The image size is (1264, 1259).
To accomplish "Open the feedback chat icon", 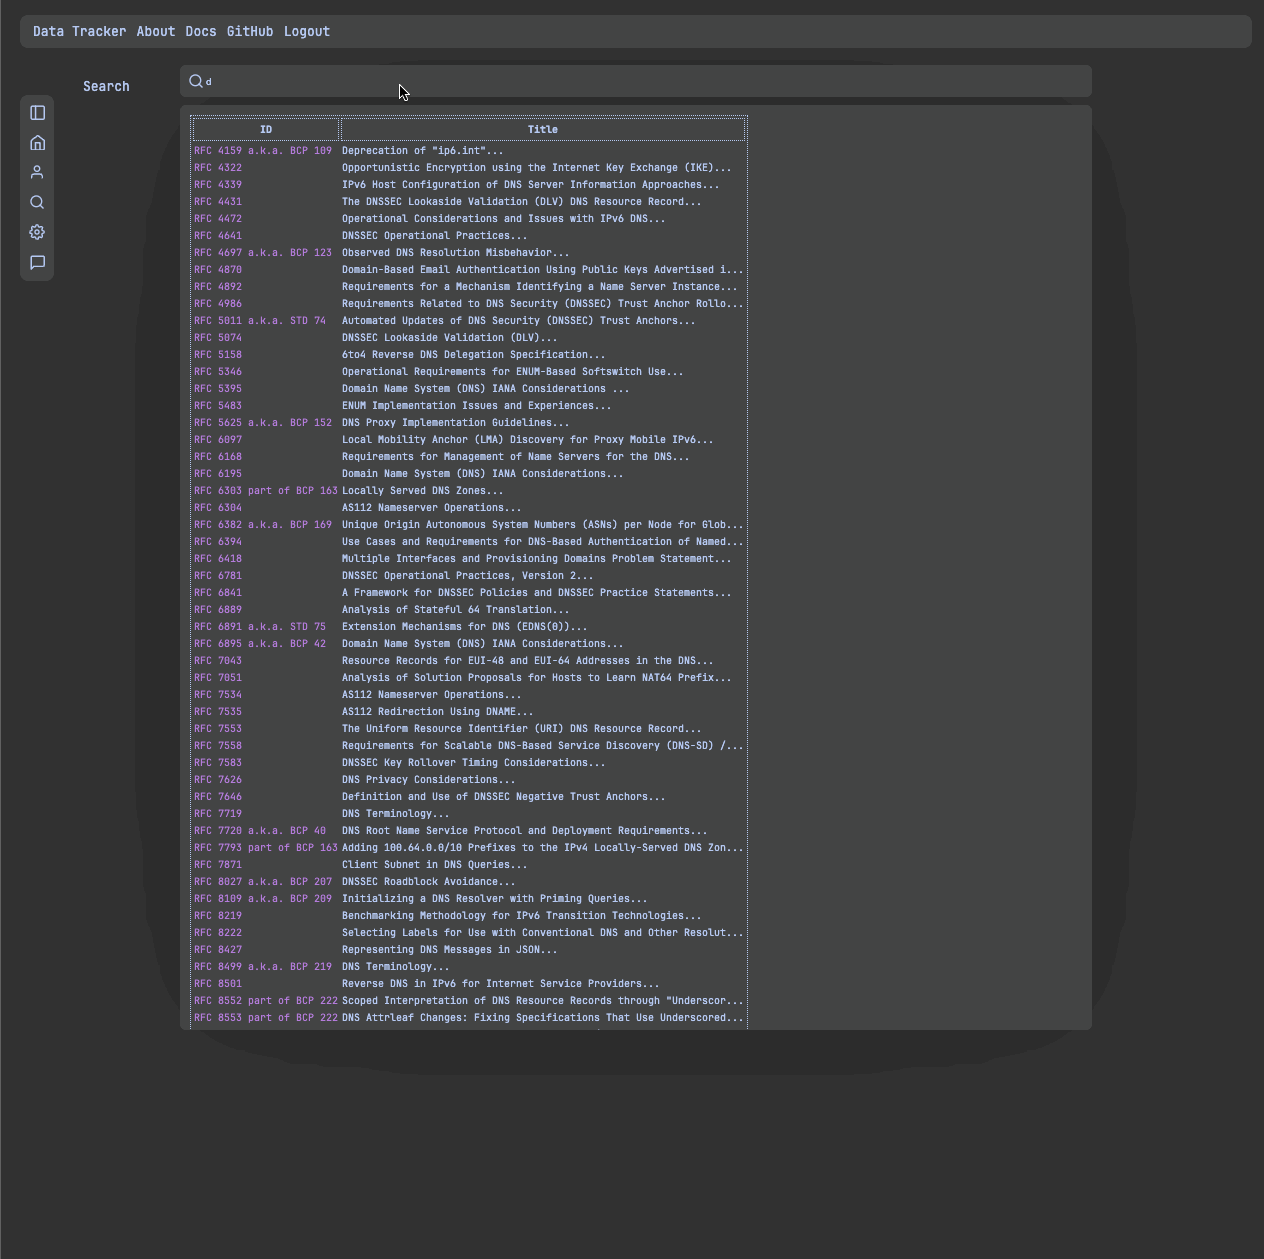I will point(37,262).
